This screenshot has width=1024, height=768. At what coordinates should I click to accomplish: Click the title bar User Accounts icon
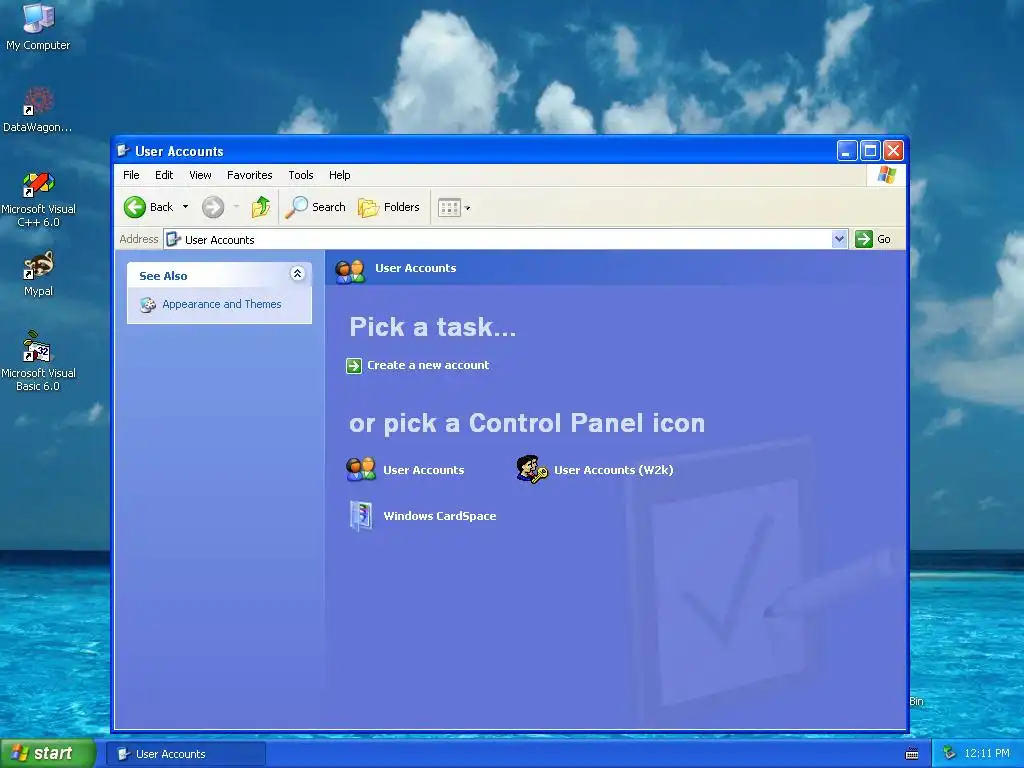click(123, 151)
